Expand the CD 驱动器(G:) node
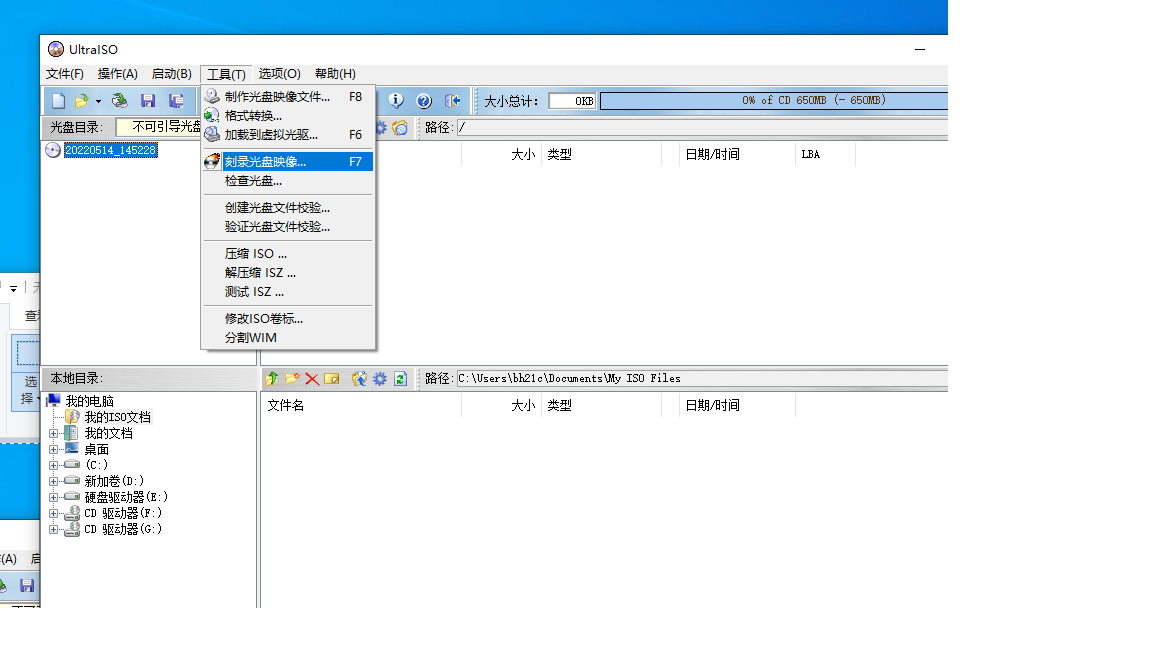Image resolution: width=1152 pixels, height=648 pixels. (53, 529)
